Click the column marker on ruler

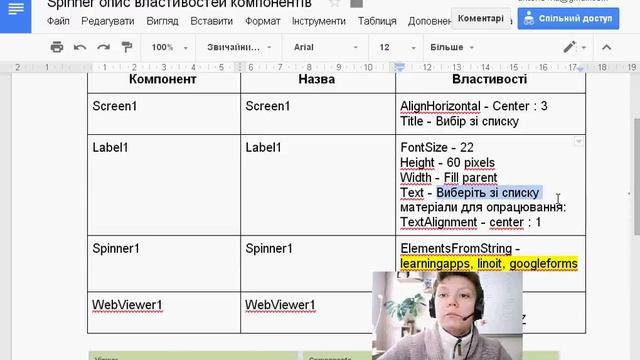pyautogui.click(x=240, y=67)
